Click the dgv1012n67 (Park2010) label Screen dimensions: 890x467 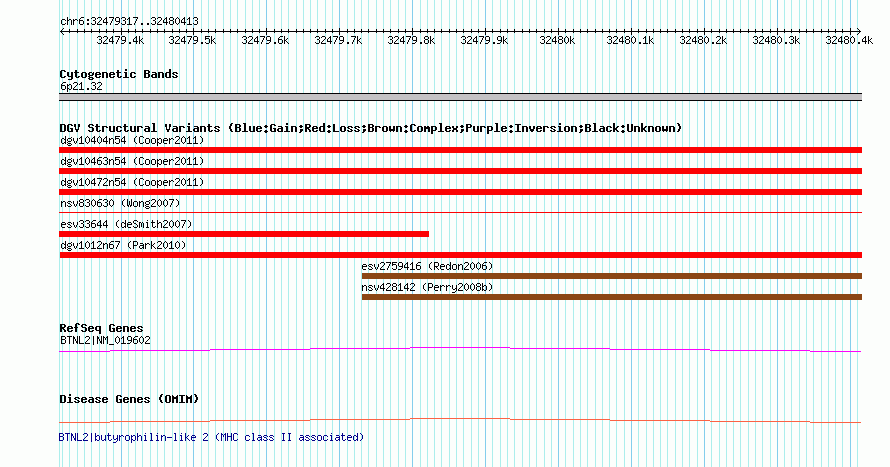(x=123, y=245)
